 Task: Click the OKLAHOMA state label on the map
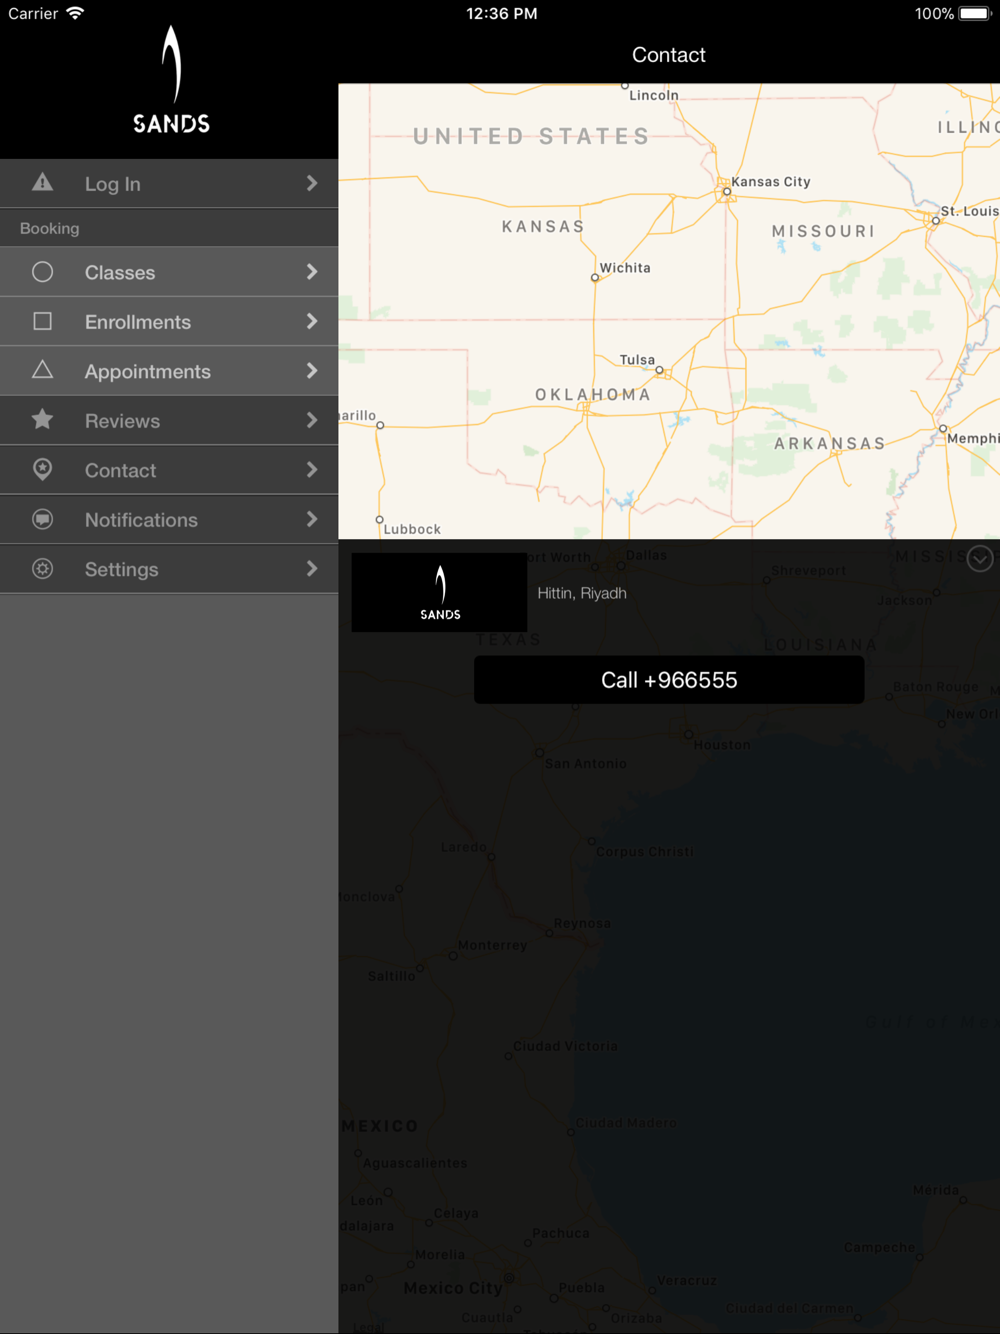tap(593, 394)
